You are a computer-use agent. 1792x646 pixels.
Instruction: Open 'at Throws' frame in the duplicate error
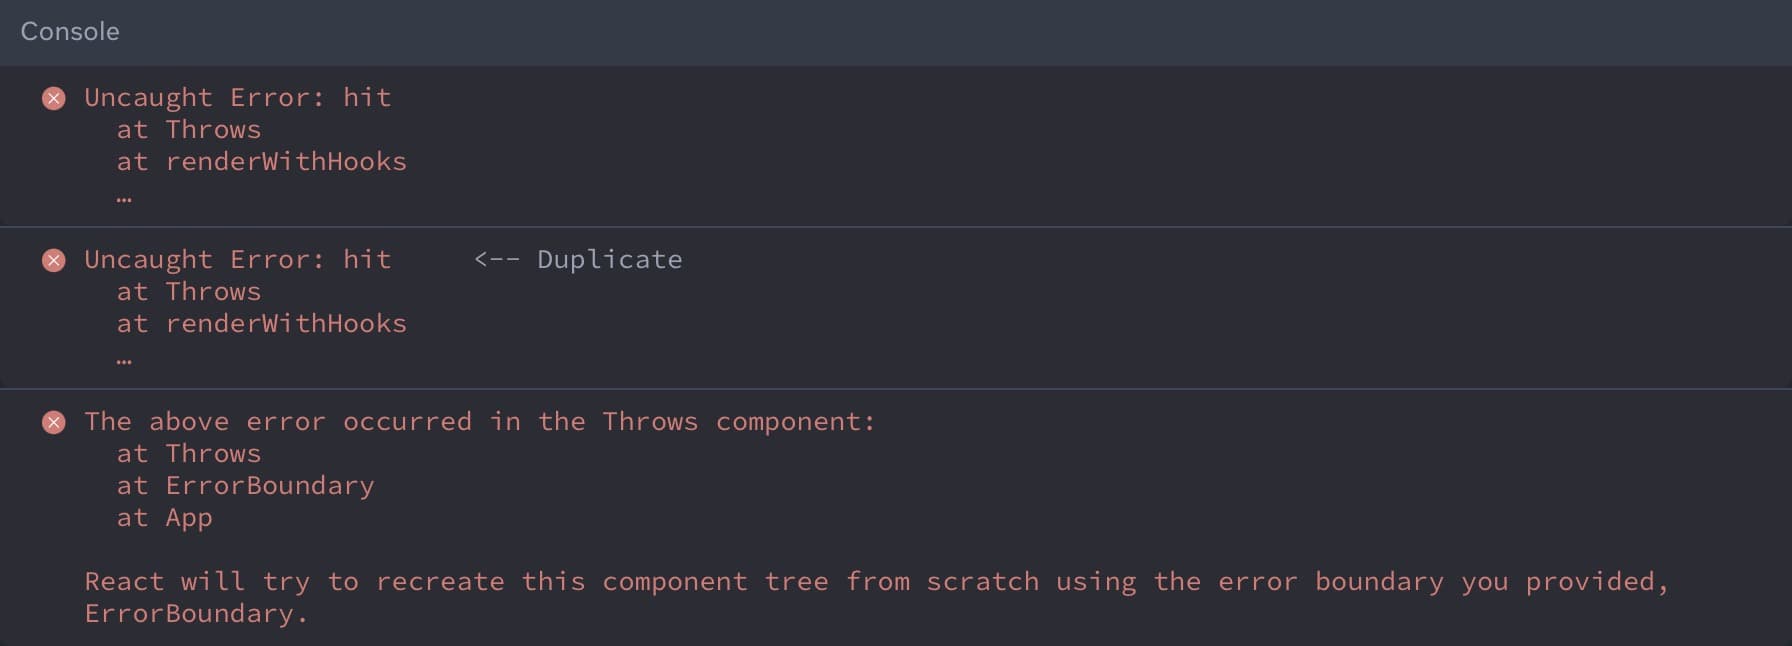coord(189,292)
